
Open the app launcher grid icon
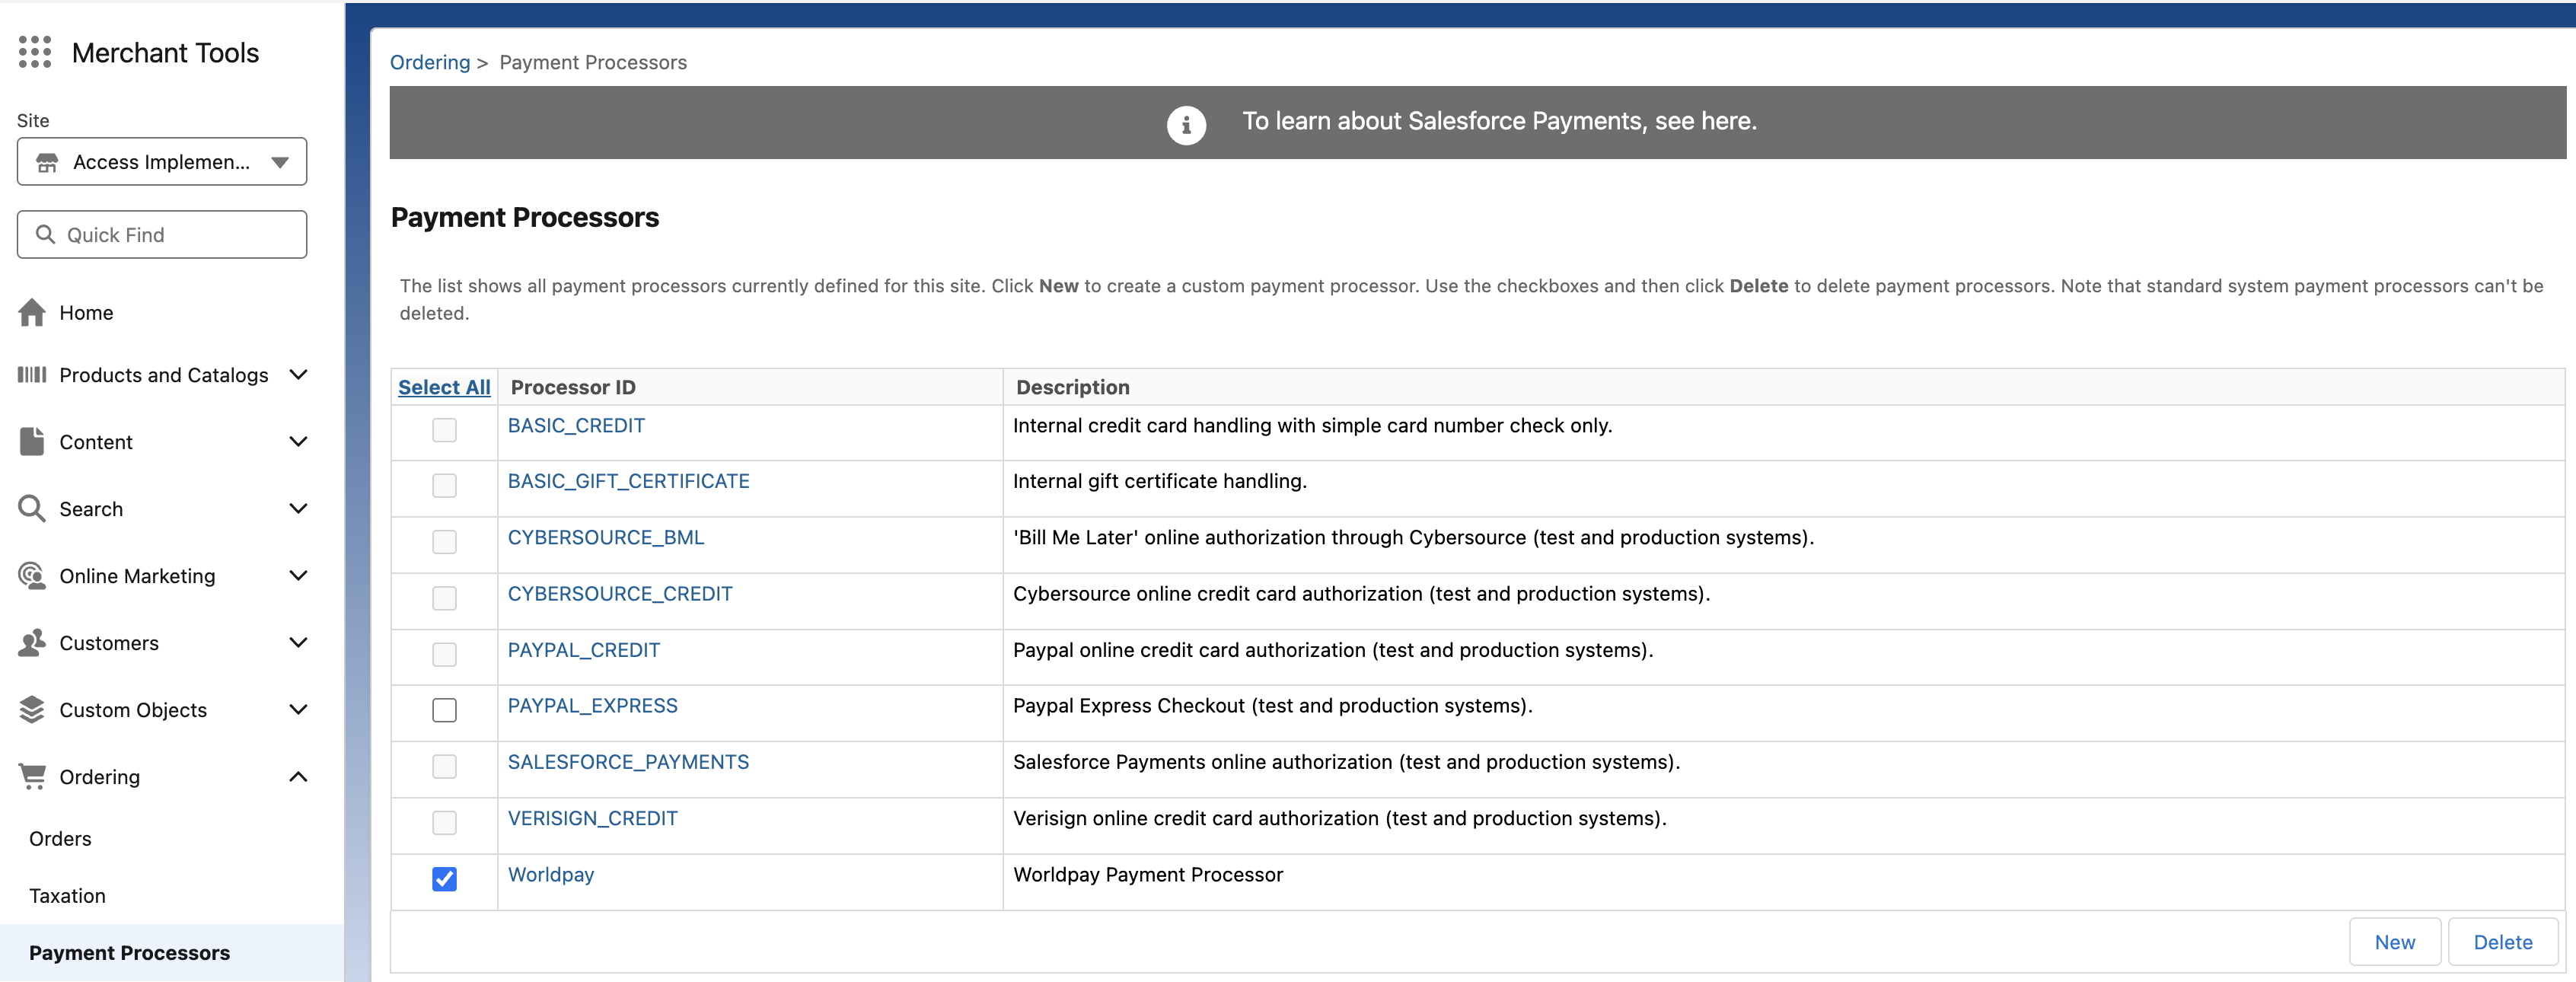tap(35, 52)
